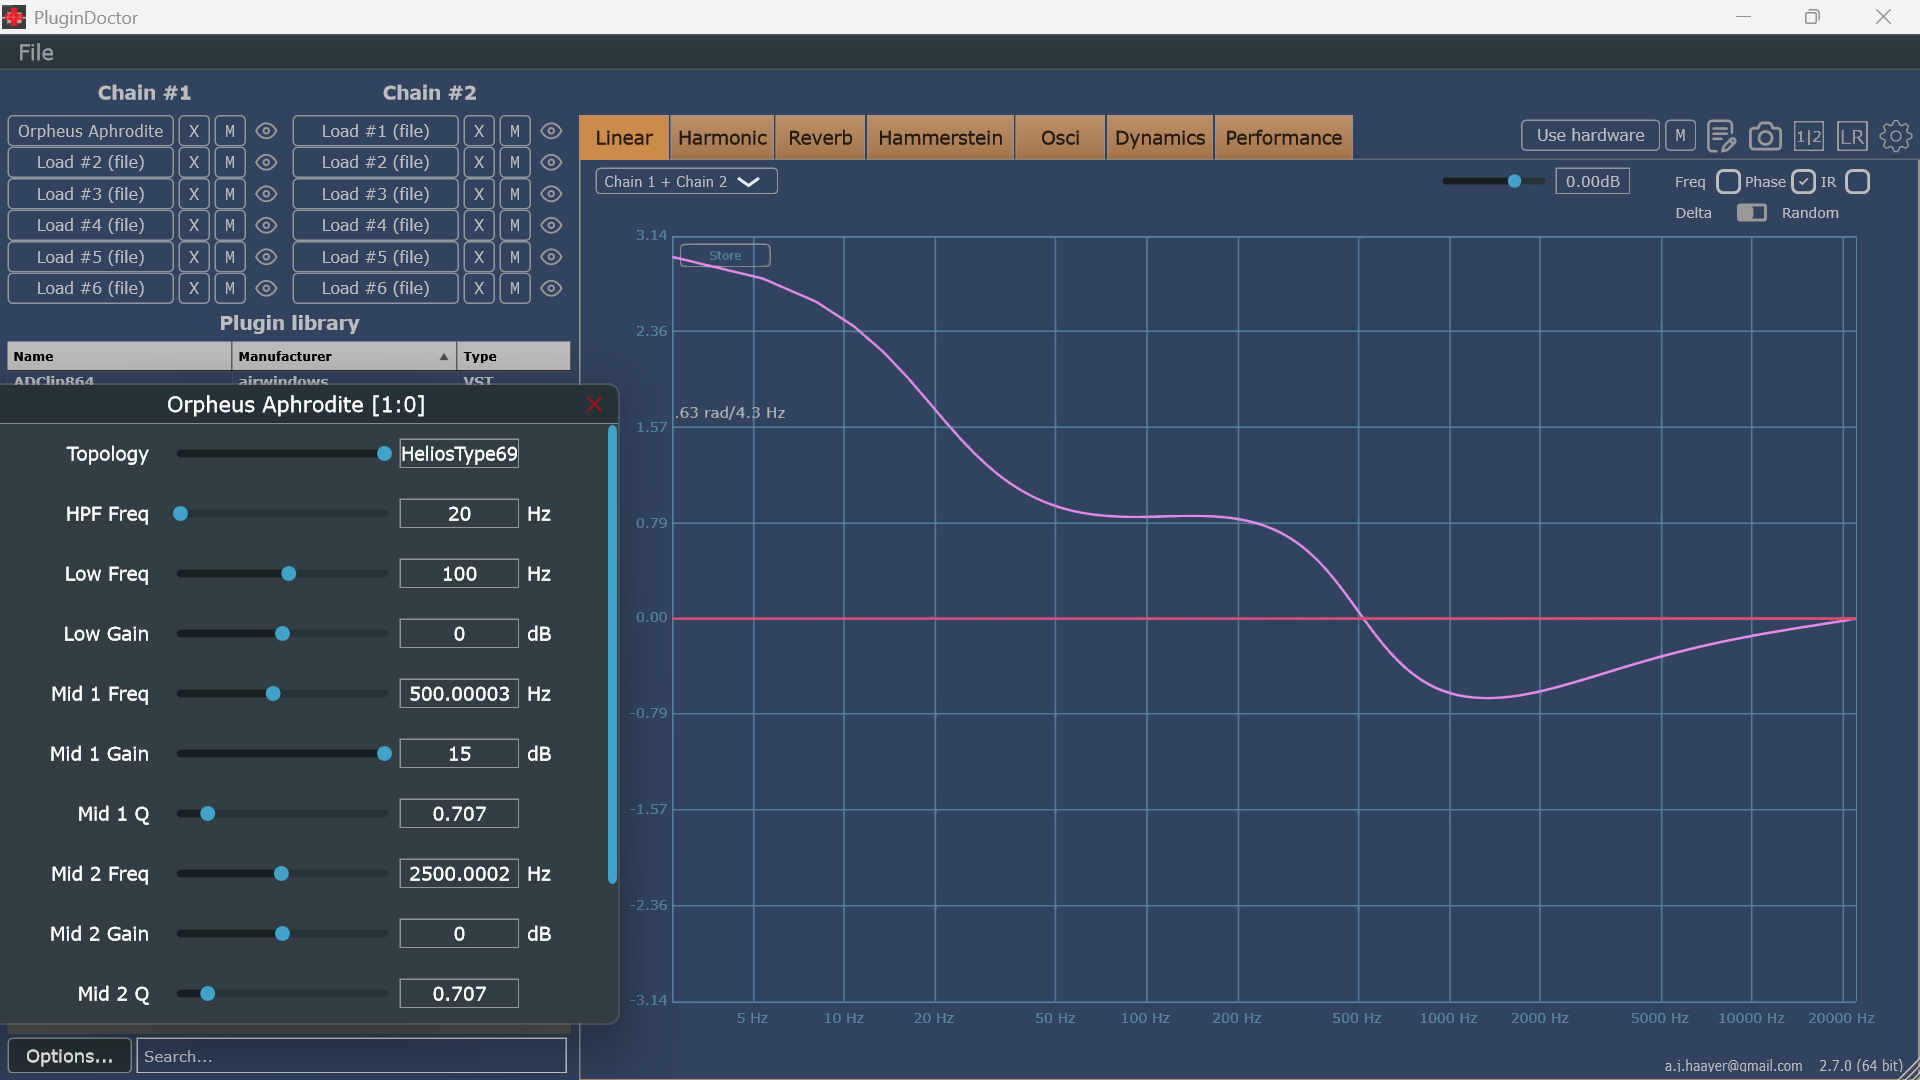The width and height of the screenshot is (1920, 1080).
Task: Click X next to Chain #2 Load #6 (file)
Action: click(x=479, y=288)
